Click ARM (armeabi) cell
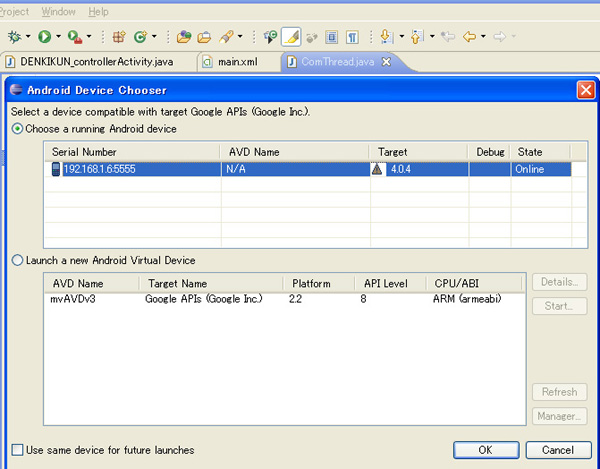Image resolution: width=600 pixels, height=469 pixels. pos(467,299)
